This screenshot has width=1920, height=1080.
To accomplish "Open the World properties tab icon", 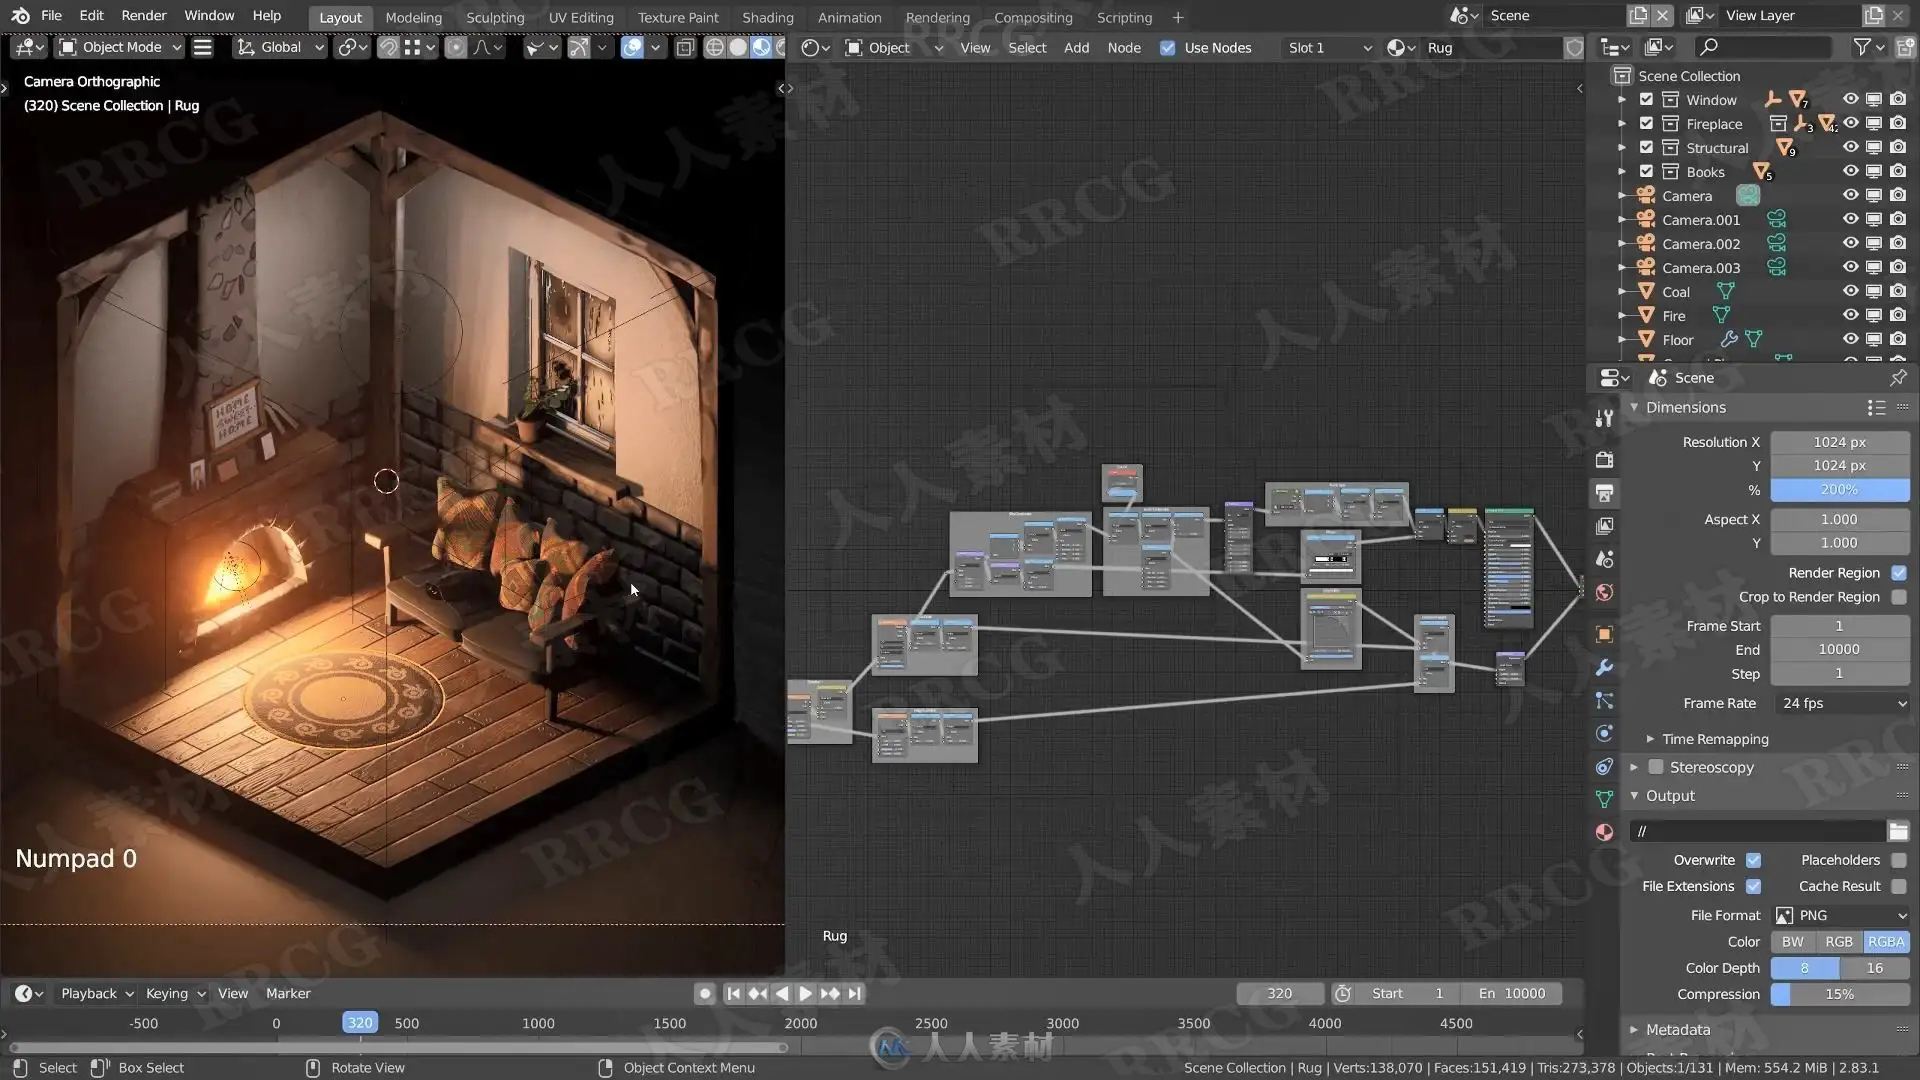I will 1604,593.
